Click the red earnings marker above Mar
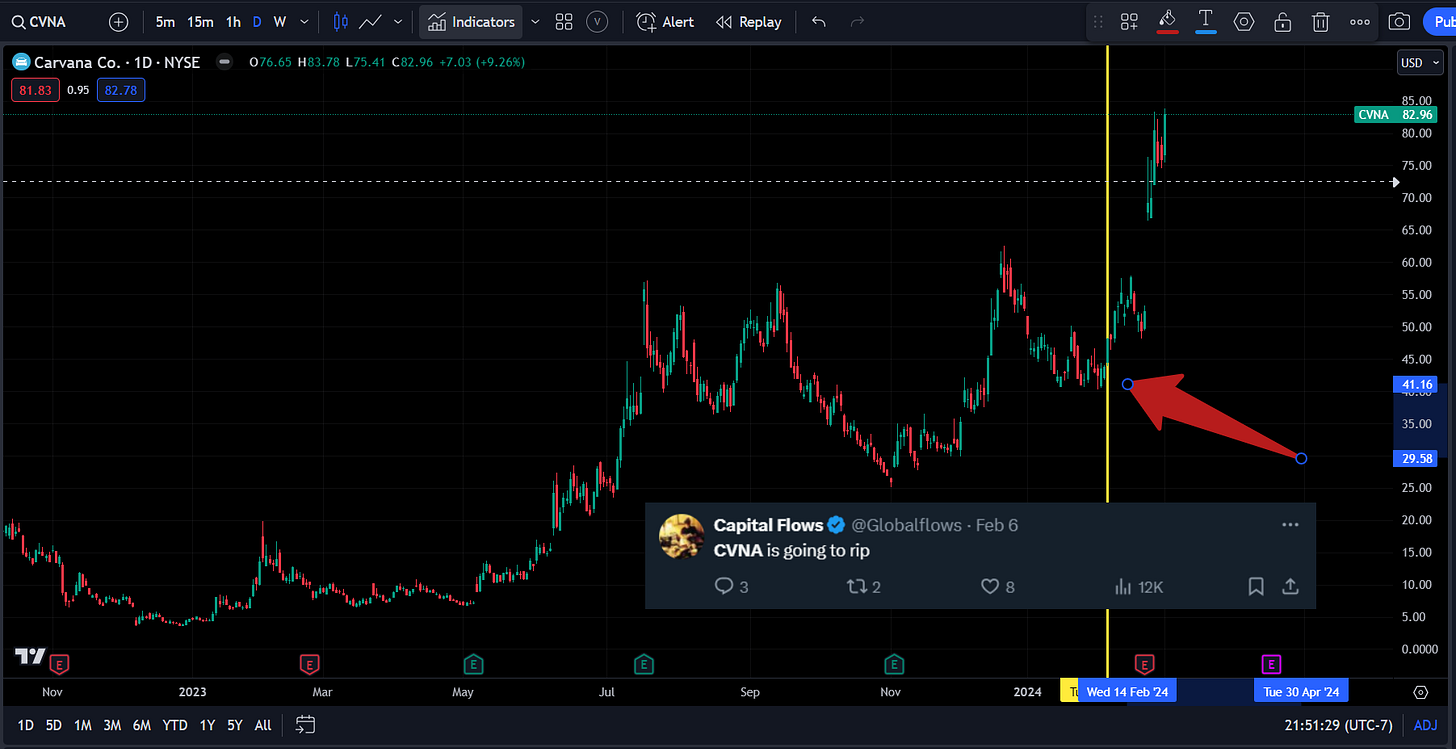The image size is (1456, 749). [x=310, y=663]
